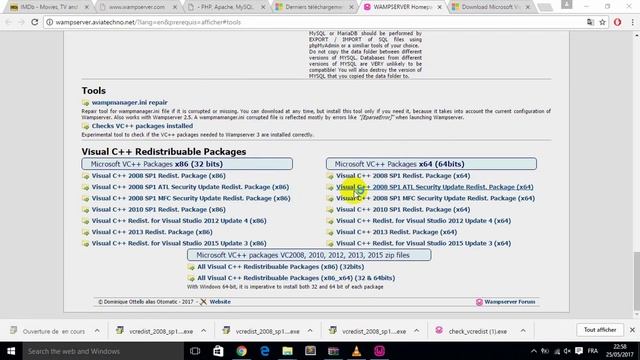Screen dimensions: 640x360
Task: Click the translate page icon in the address bar
Action: point(590,22)
